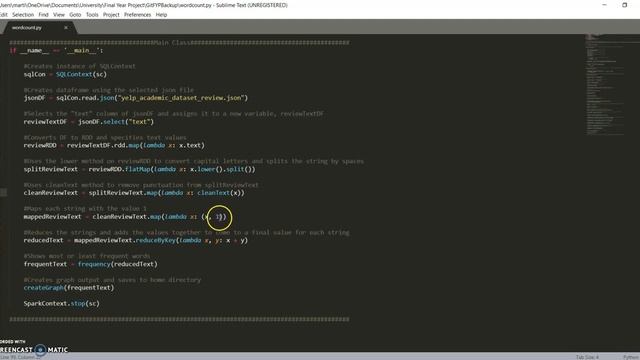Click the Tab Size setting in status bar
The width and height of the screenshot is (640, 360).
pos(587,357)
